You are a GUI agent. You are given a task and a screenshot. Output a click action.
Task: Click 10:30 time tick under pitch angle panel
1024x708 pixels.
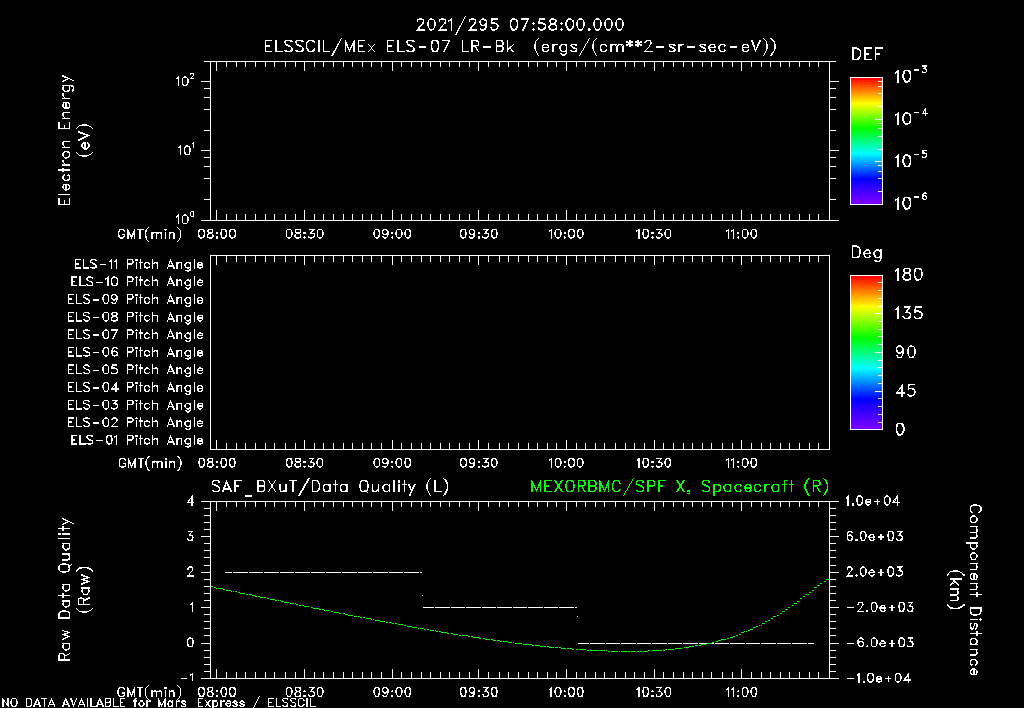click(653, 463)
